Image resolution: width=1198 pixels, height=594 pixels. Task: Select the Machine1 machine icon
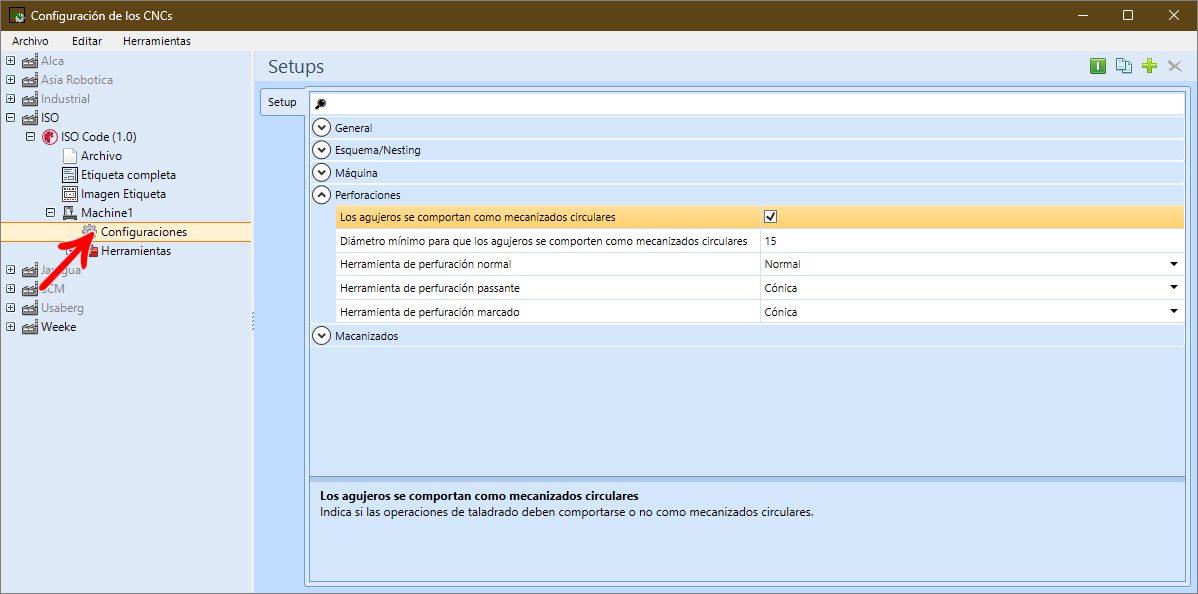point(70,213)
